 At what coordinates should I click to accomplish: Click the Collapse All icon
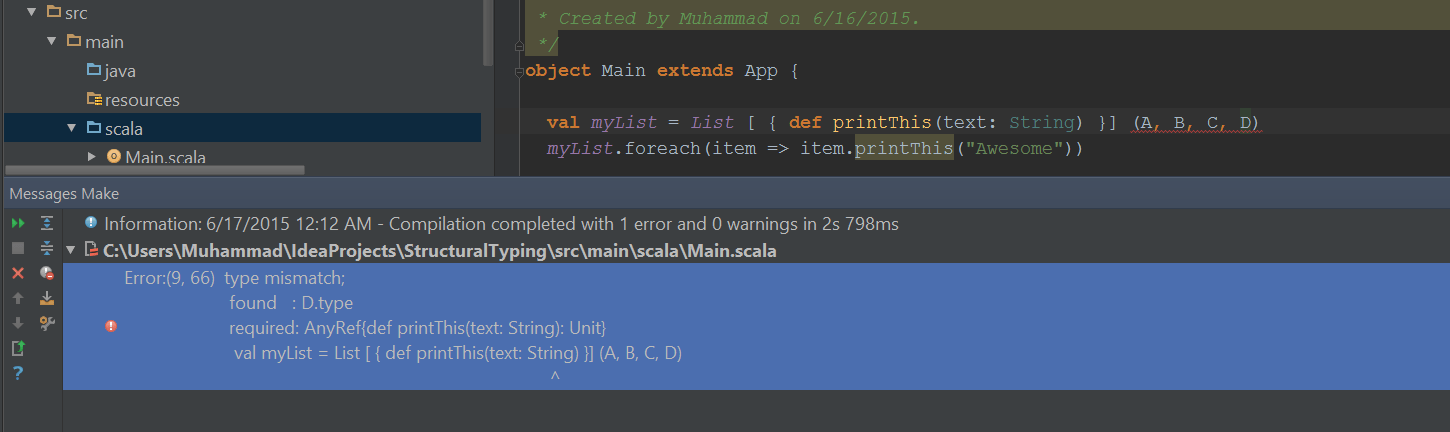coord(46,248)
